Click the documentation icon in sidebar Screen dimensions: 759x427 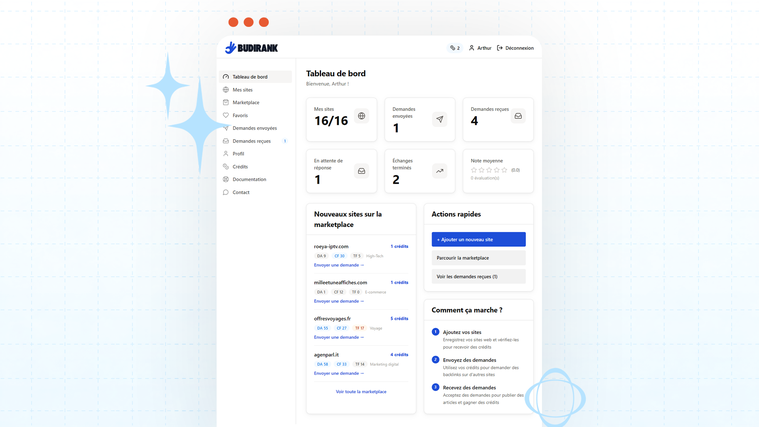[x=226, y=179]
